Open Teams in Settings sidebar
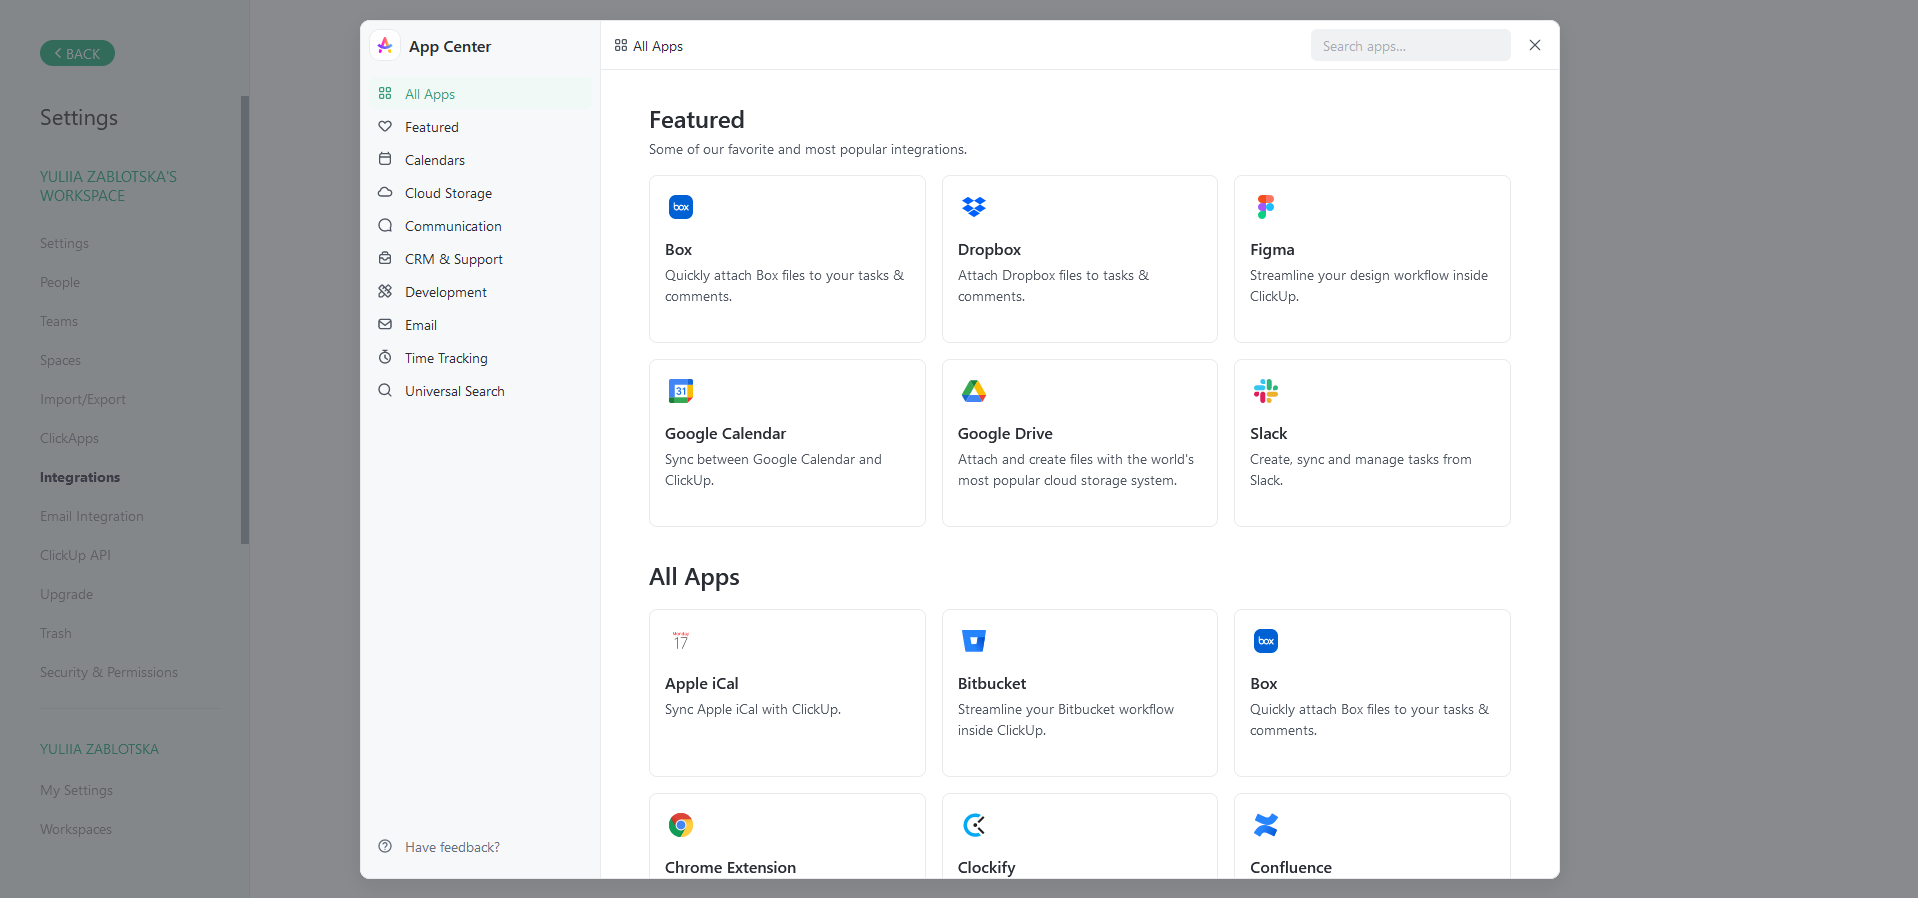Image resolution: width=1918 pixels, height=898 pixels. (59, 321)
